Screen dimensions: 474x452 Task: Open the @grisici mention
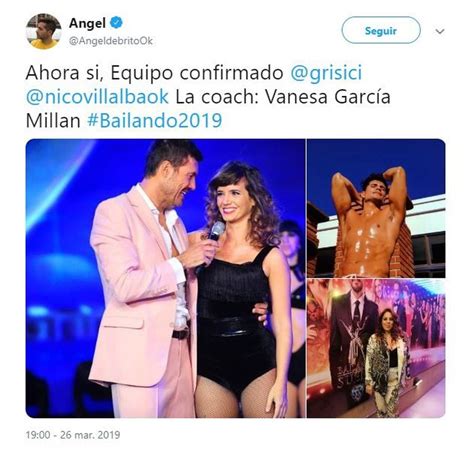point(326,73)
